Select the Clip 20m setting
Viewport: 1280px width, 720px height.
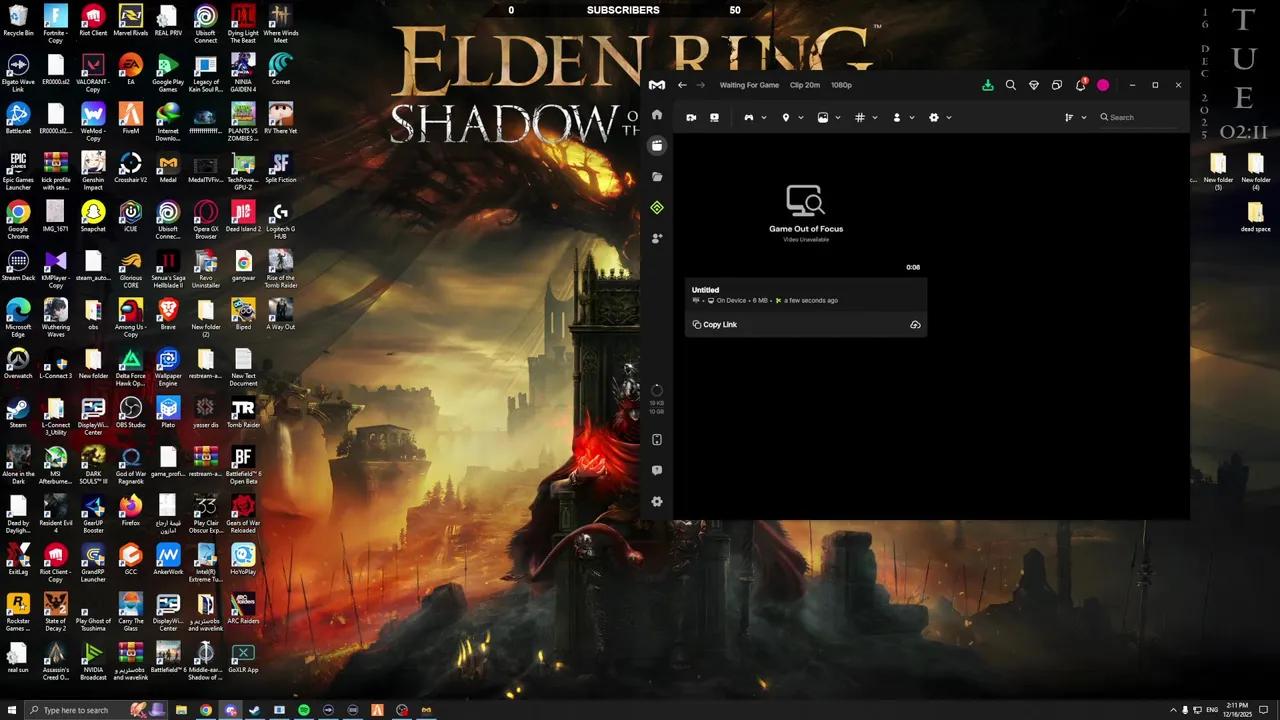(804, 85)
